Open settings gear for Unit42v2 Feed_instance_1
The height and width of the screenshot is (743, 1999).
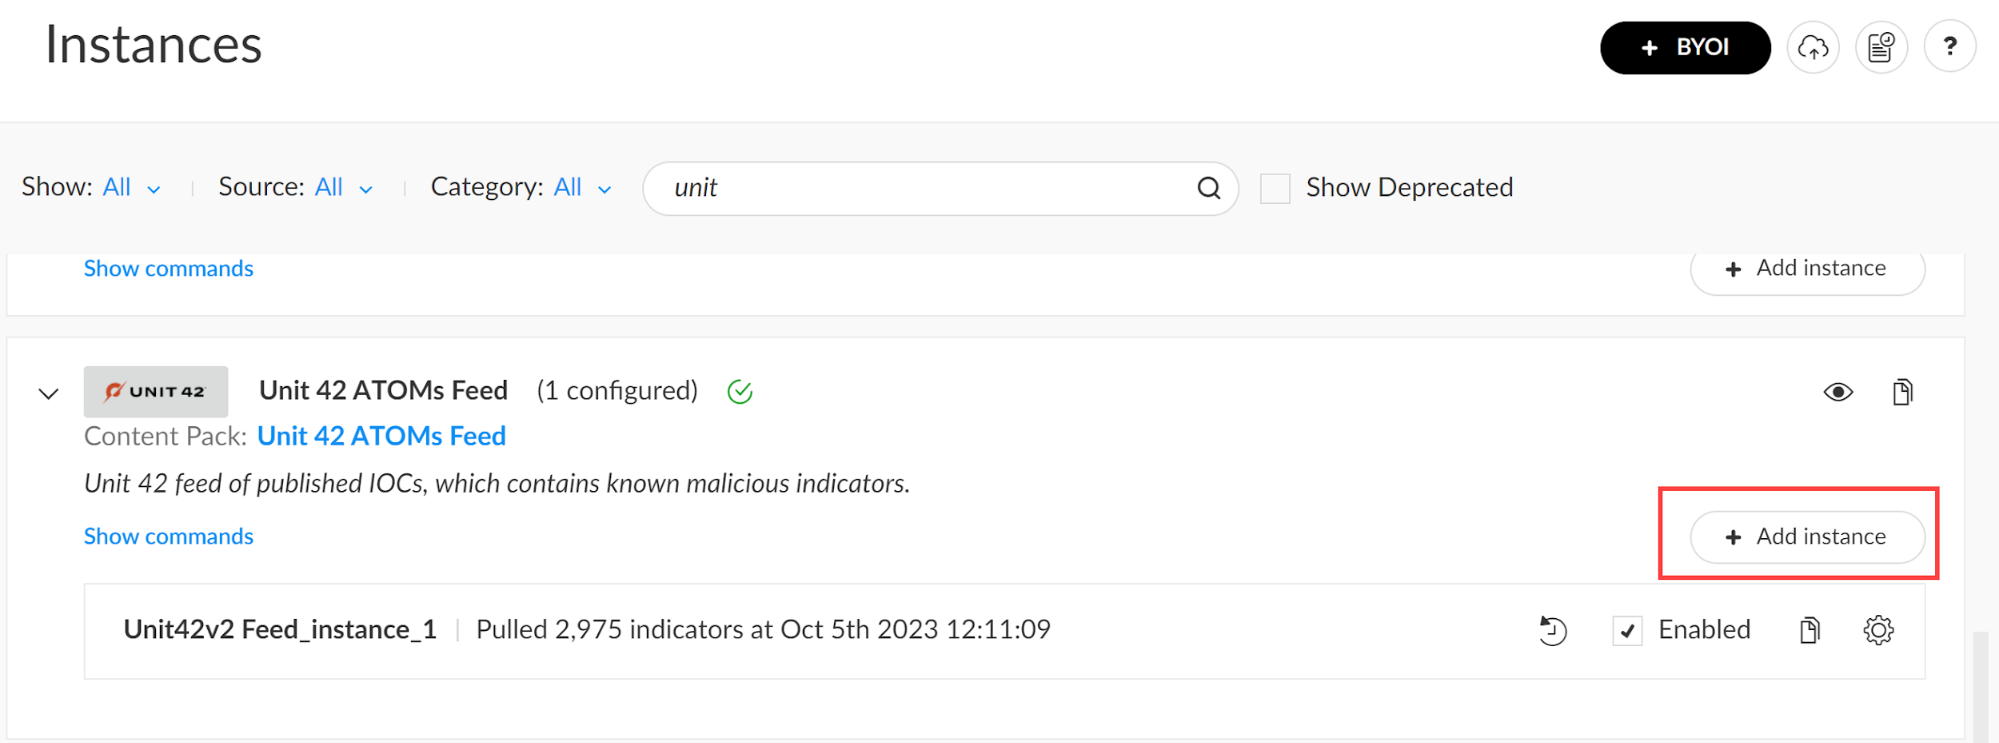click(x=1878, y=630)
